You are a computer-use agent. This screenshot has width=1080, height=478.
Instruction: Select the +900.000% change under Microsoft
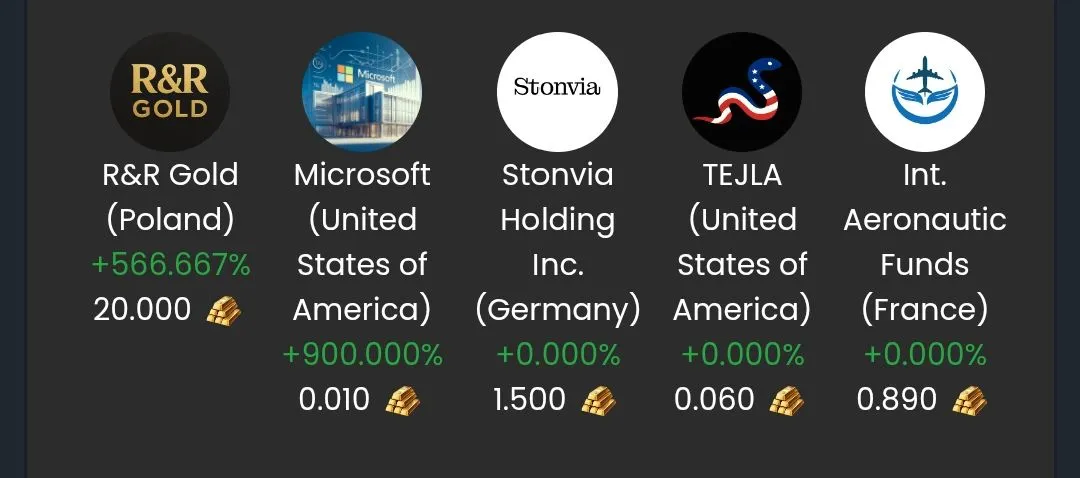362,355
